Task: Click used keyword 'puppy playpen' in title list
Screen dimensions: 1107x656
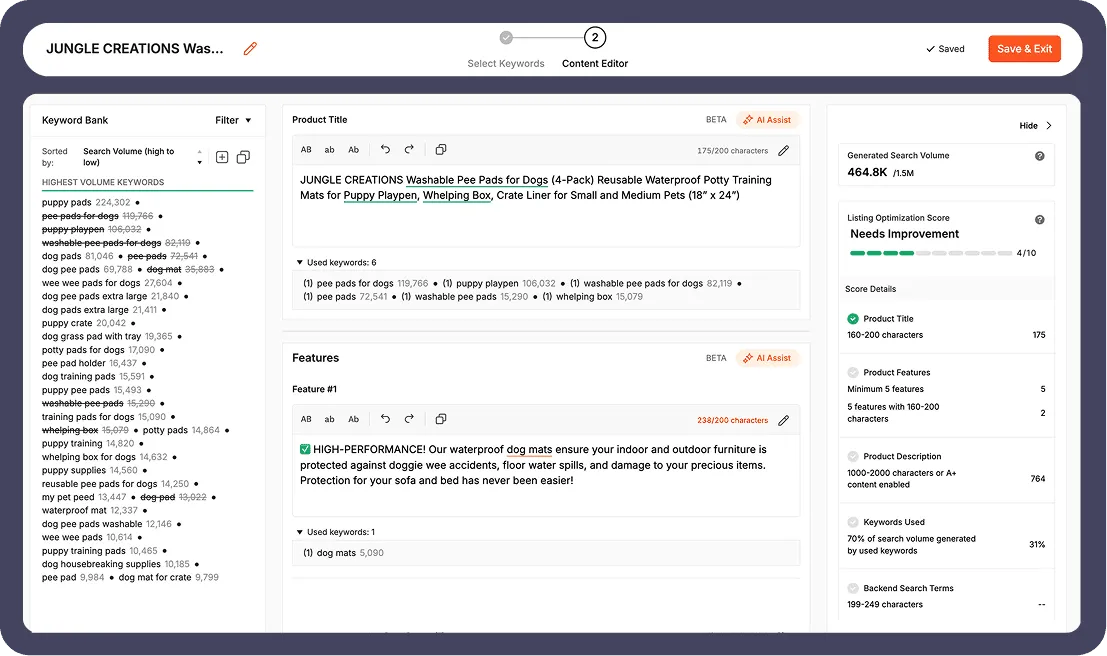Action: (487, 283)
